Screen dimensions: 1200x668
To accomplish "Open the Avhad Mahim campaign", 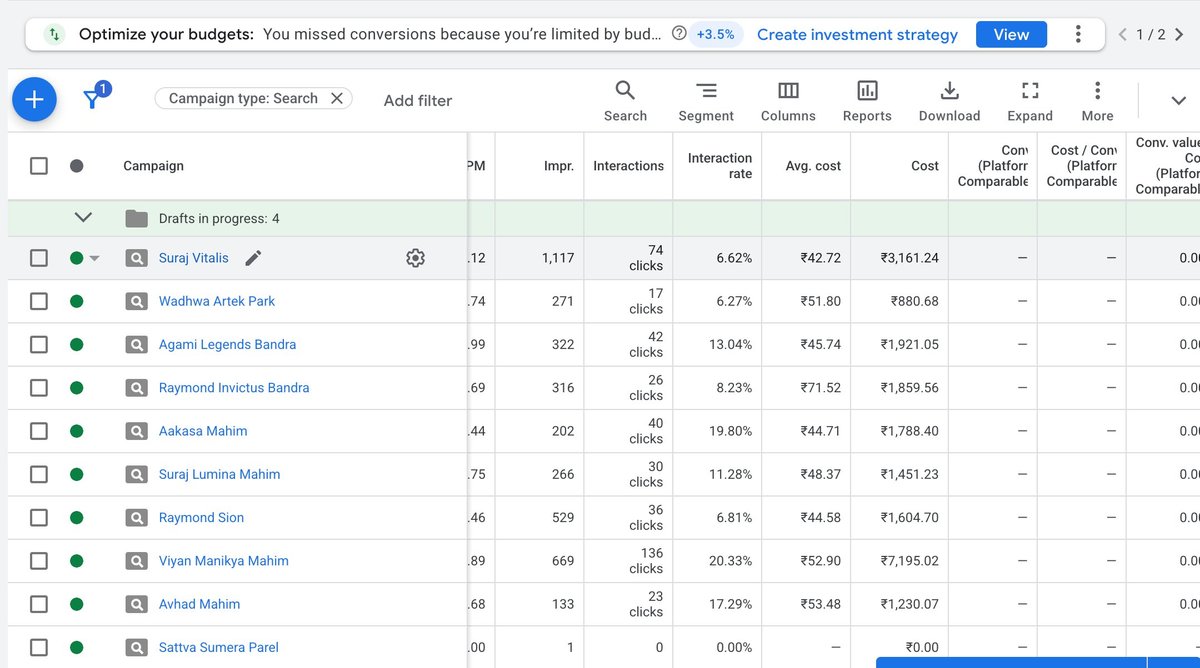I will pos(199,604).
